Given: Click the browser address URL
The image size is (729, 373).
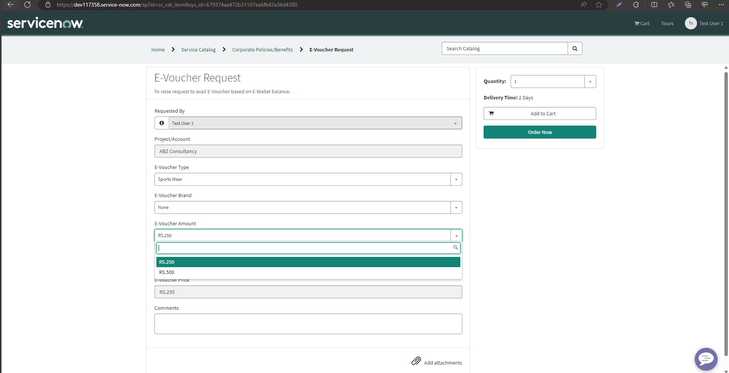Looking at the screenshot, I should point(177,5).
